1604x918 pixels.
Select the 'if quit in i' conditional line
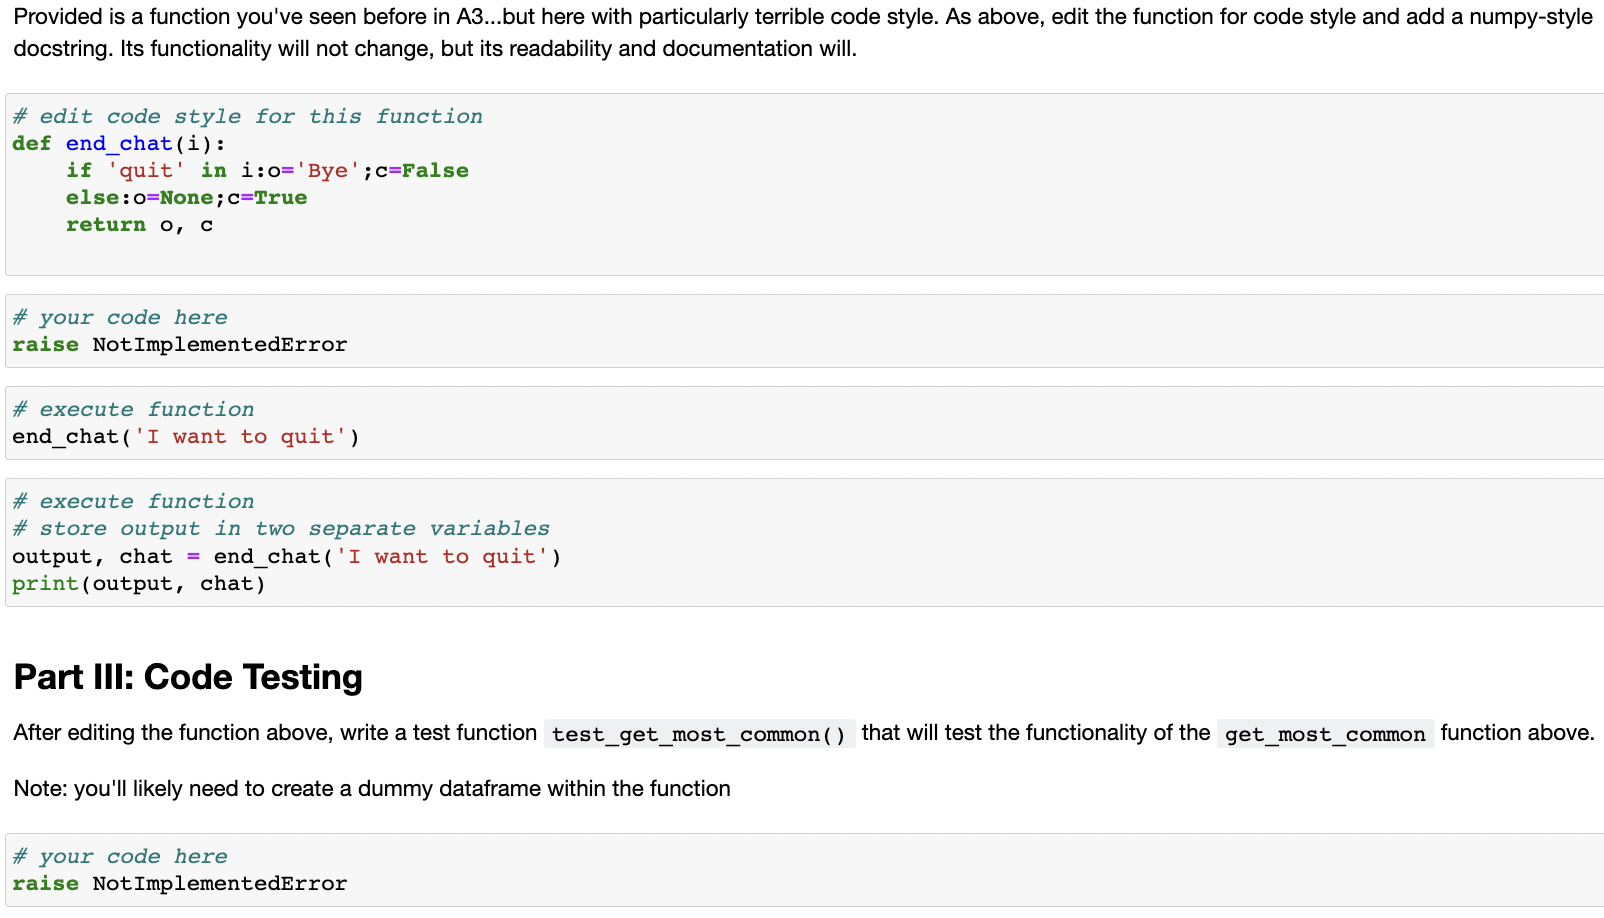(x=267, y=170)
